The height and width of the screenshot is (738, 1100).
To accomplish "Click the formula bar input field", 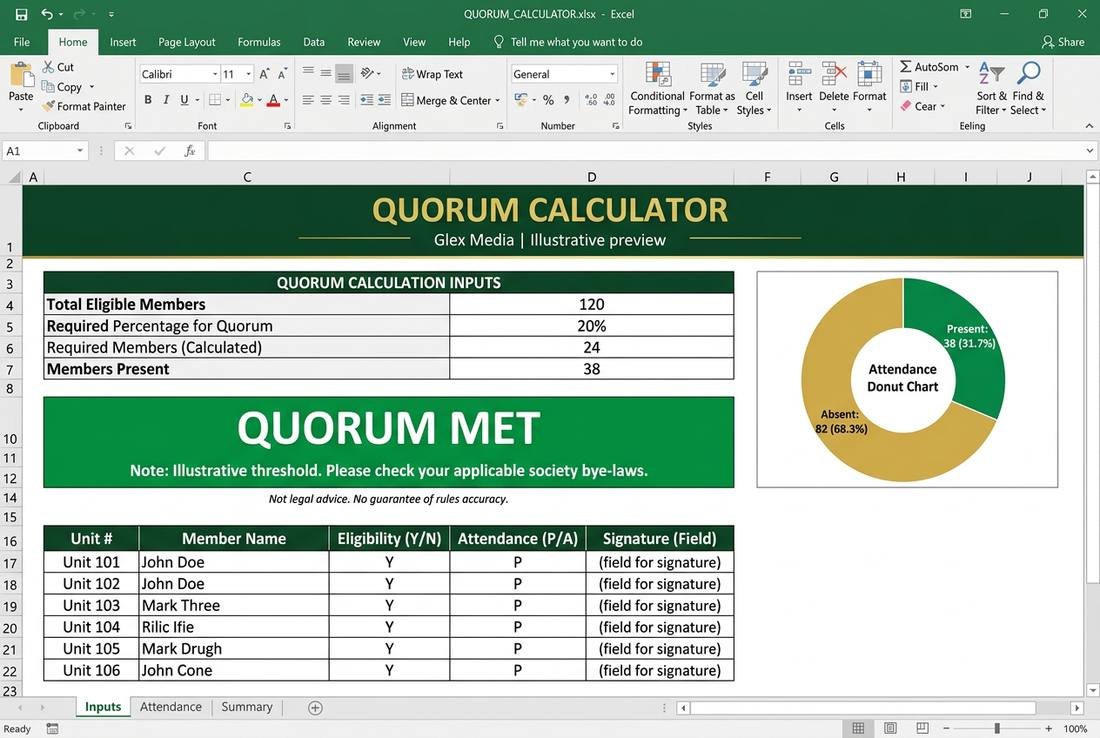I will point(645,151).
